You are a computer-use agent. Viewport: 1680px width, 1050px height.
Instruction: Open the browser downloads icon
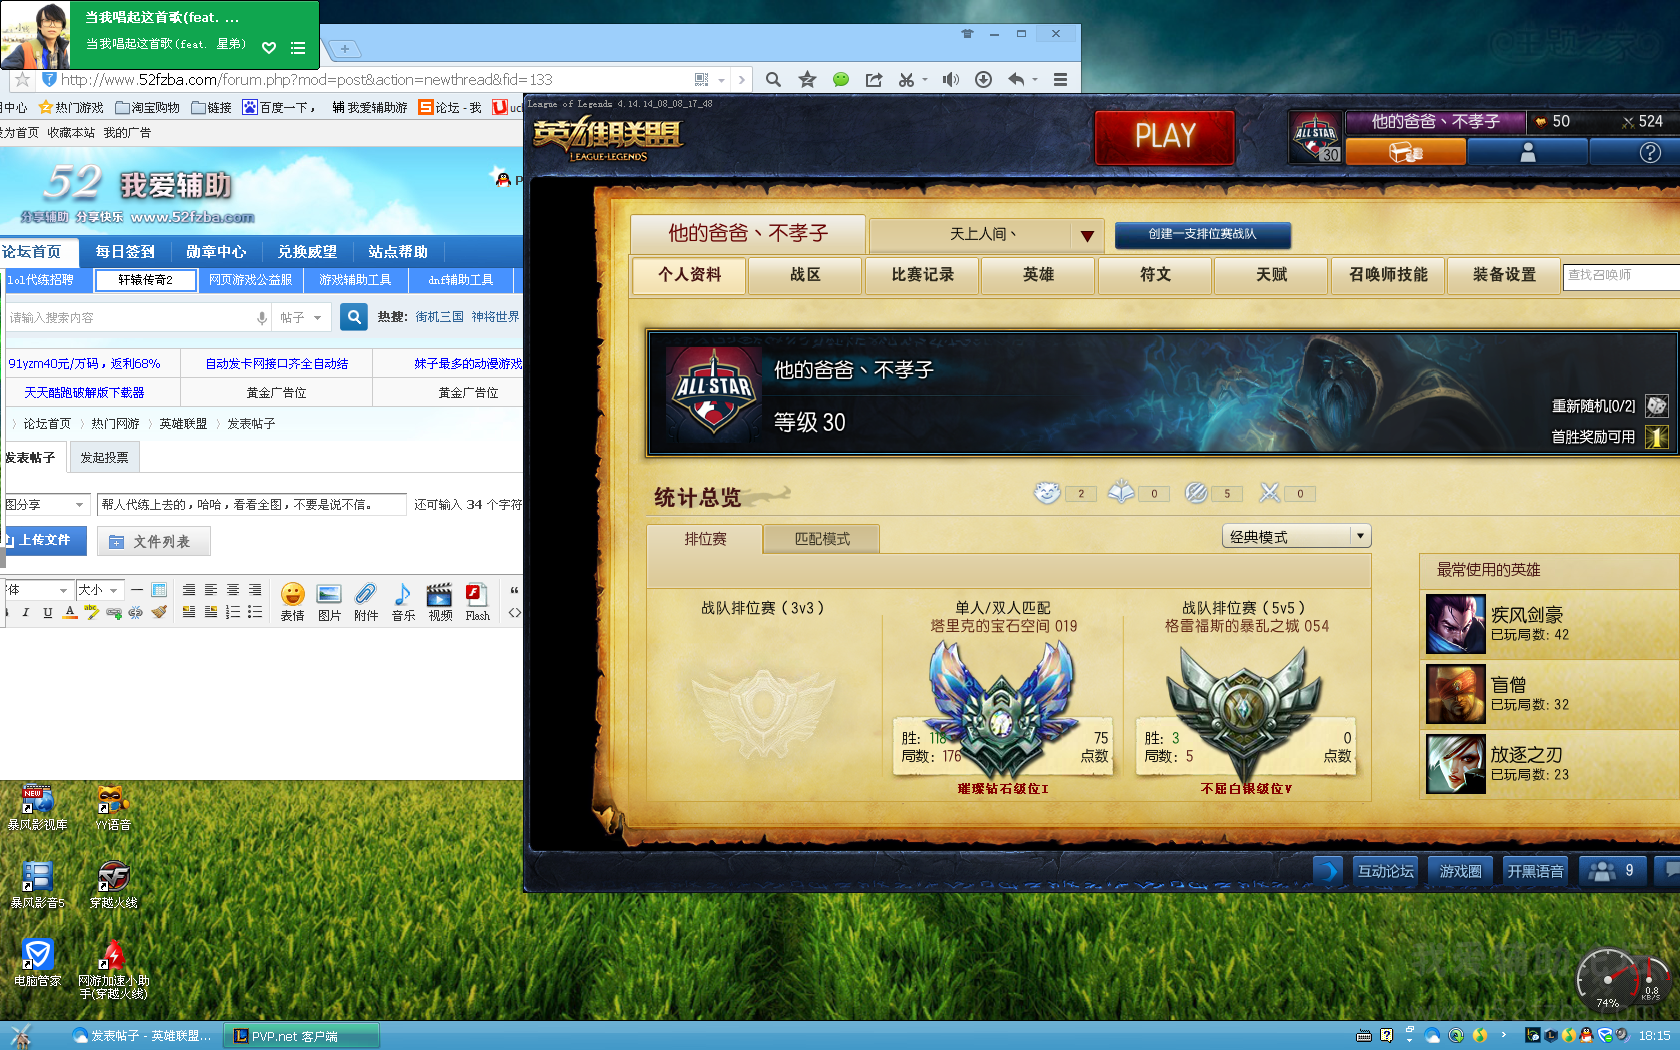983,79
